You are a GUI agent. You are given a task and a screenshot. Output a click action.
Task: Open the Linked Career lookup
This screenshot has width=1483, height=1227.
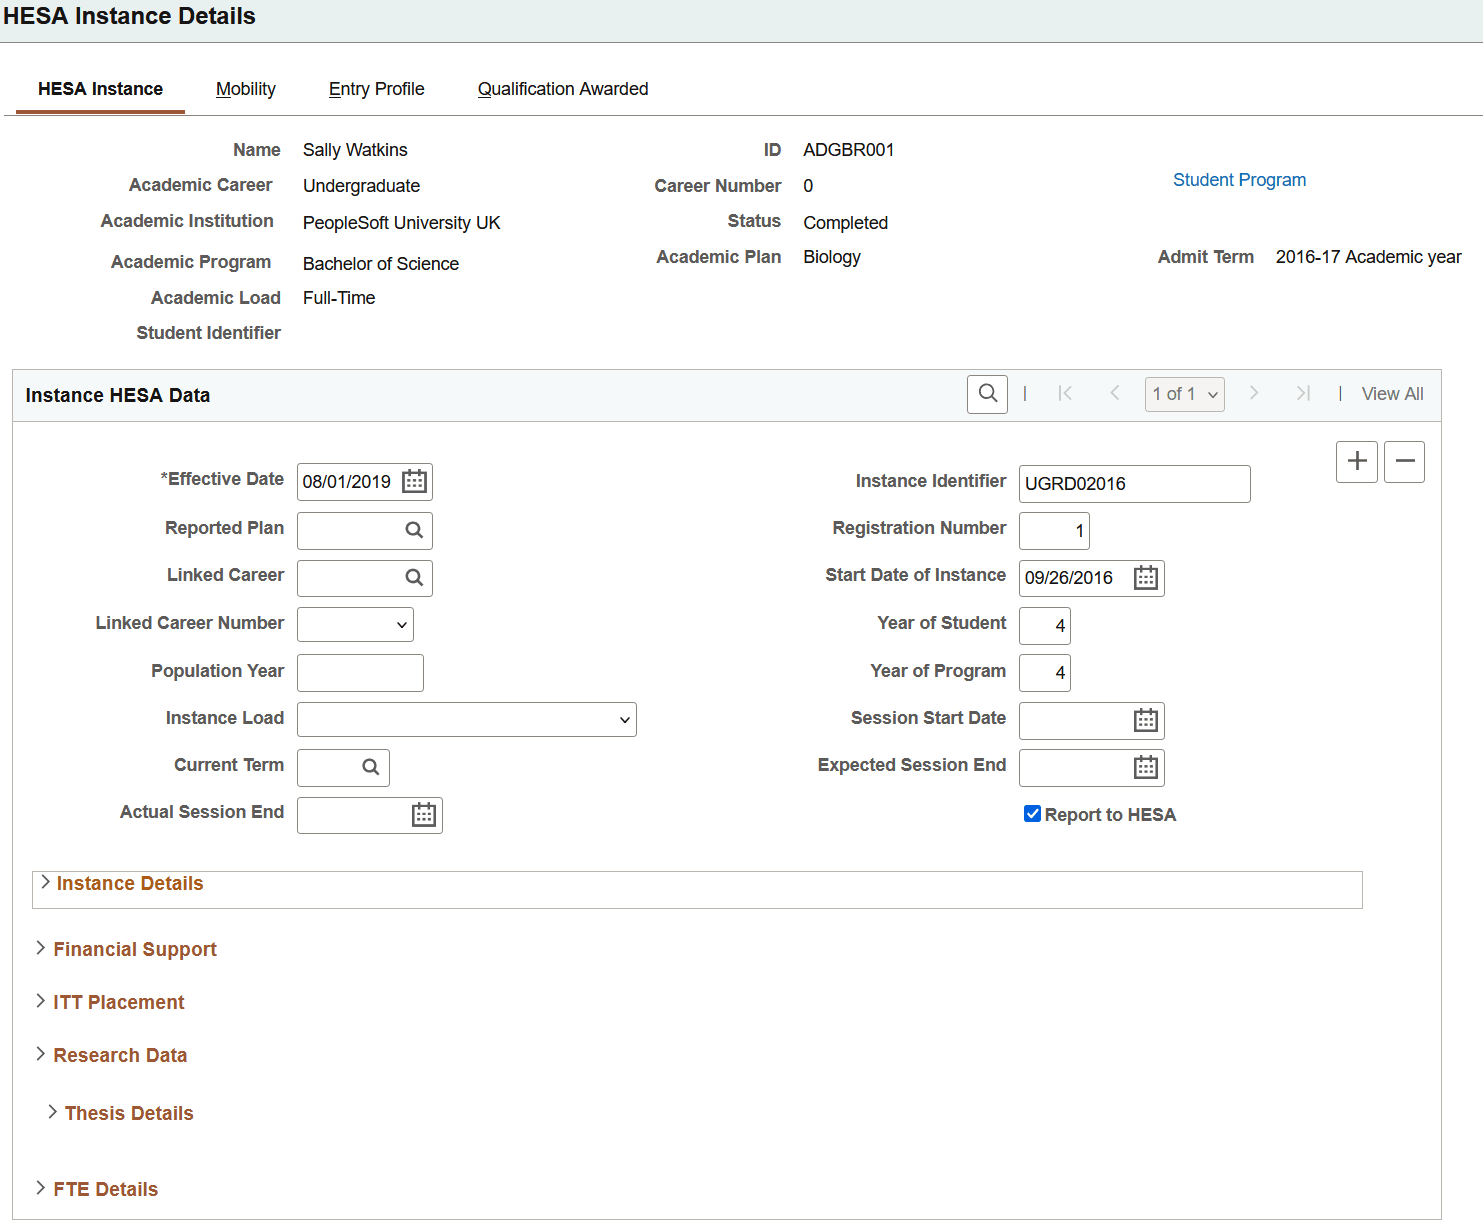pos(414,578)
